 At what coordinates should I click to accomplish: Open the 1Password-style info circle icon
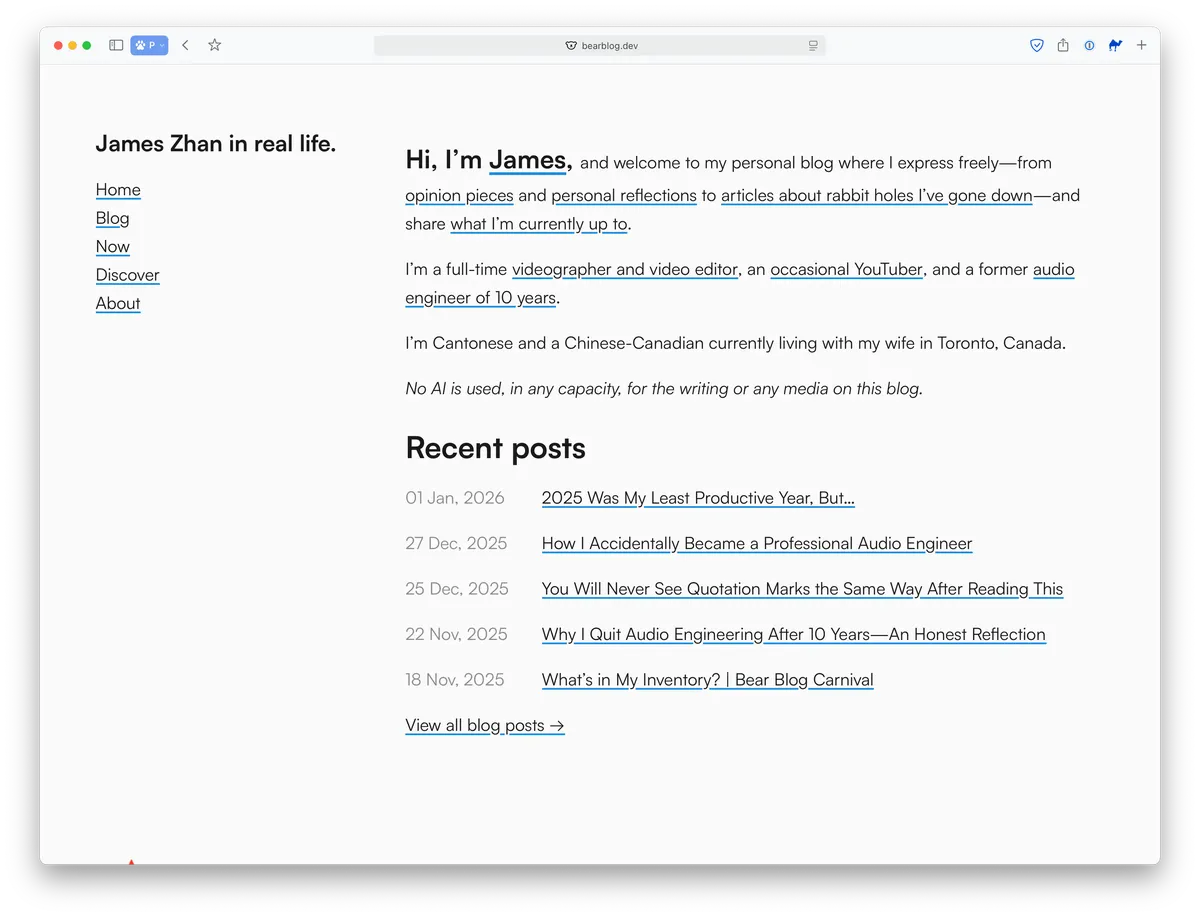(x=1088, y=45)
